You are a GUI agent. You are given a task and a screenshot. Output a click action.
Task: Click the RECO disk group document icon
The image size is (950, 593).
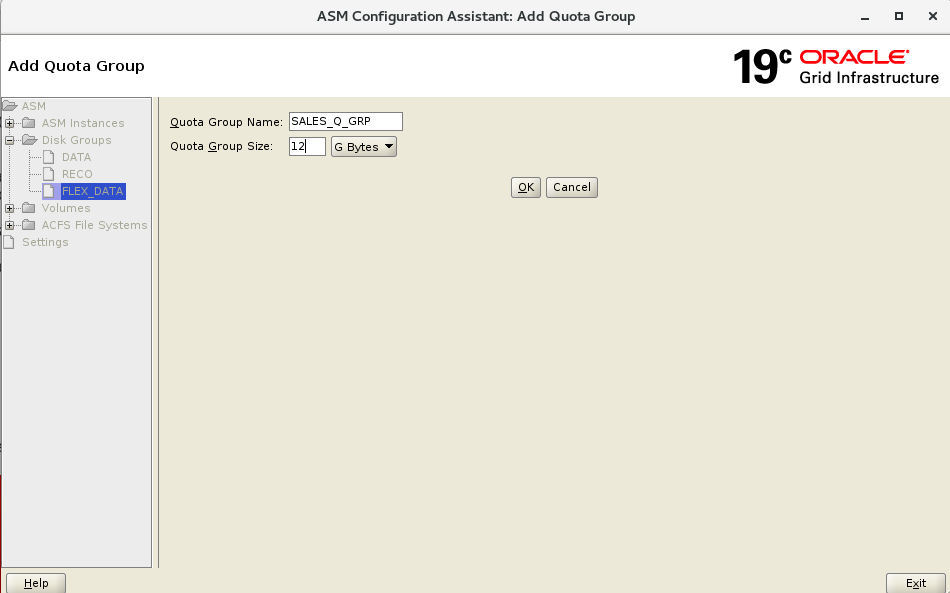click(x=48, y=174)
